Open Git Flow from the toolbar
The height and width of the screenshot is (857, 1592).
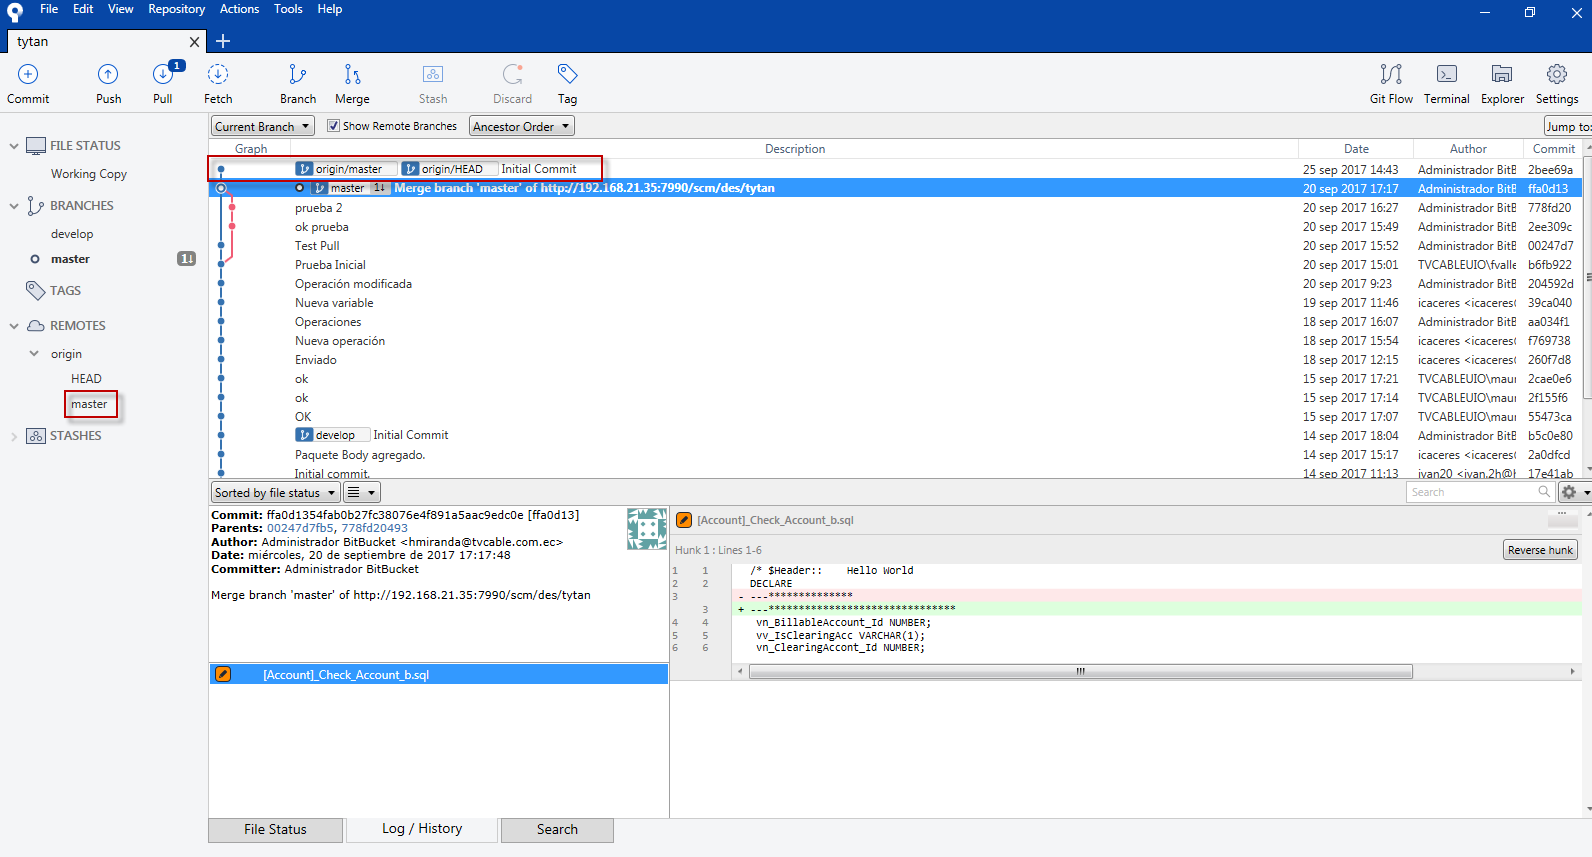click(x=1391, y=74)
